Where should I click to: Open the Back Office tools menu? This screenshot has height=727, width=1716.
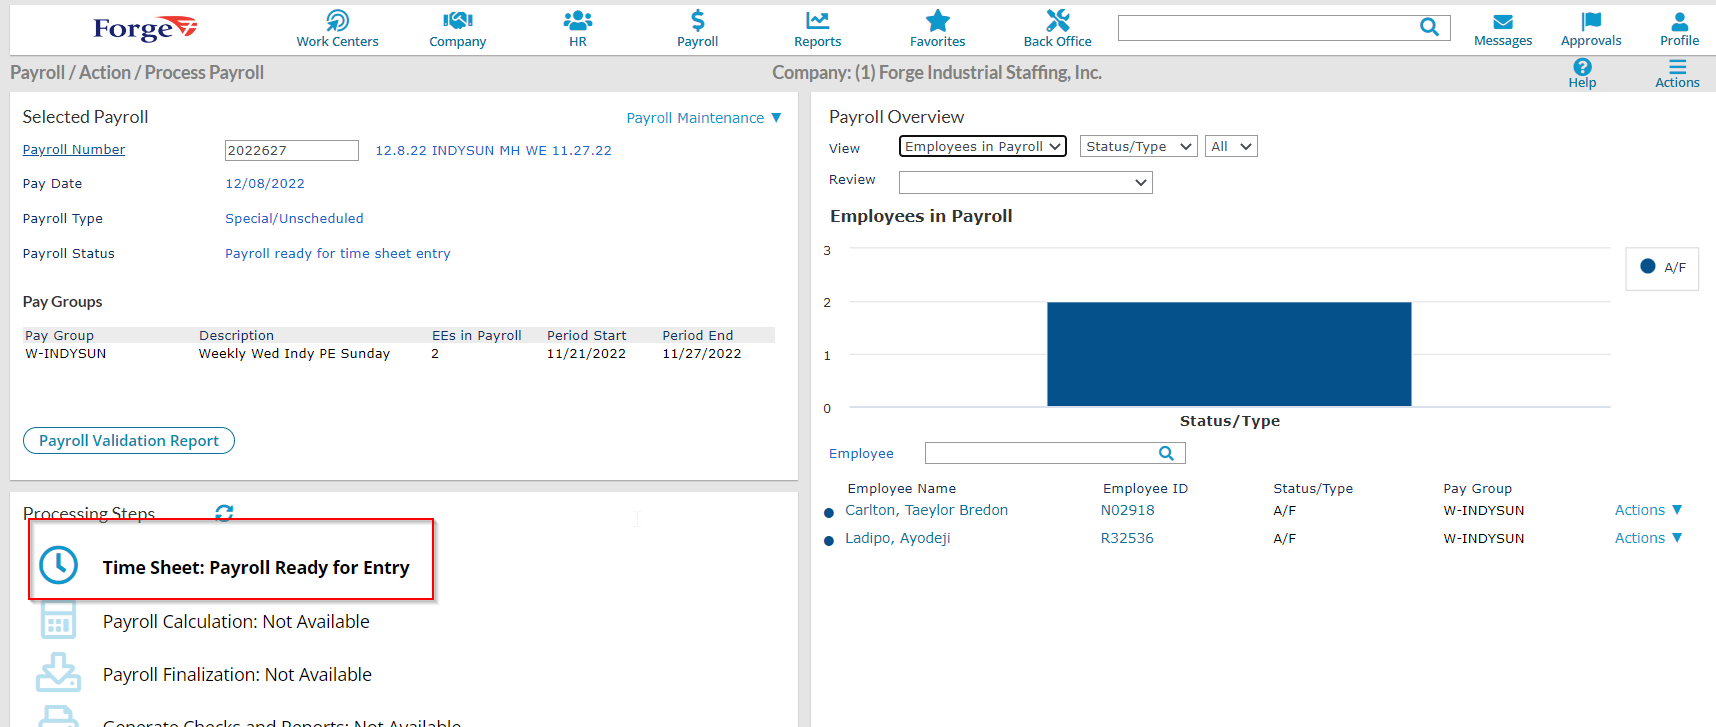click(1057, 28)
